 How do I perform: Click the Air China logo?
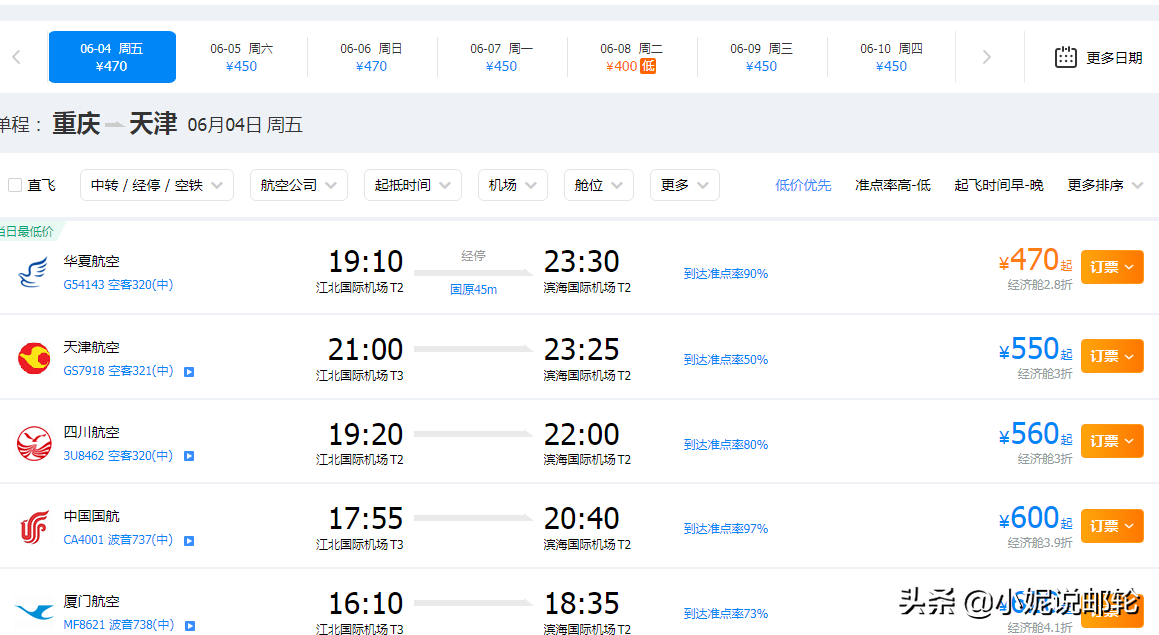(34, 527)
